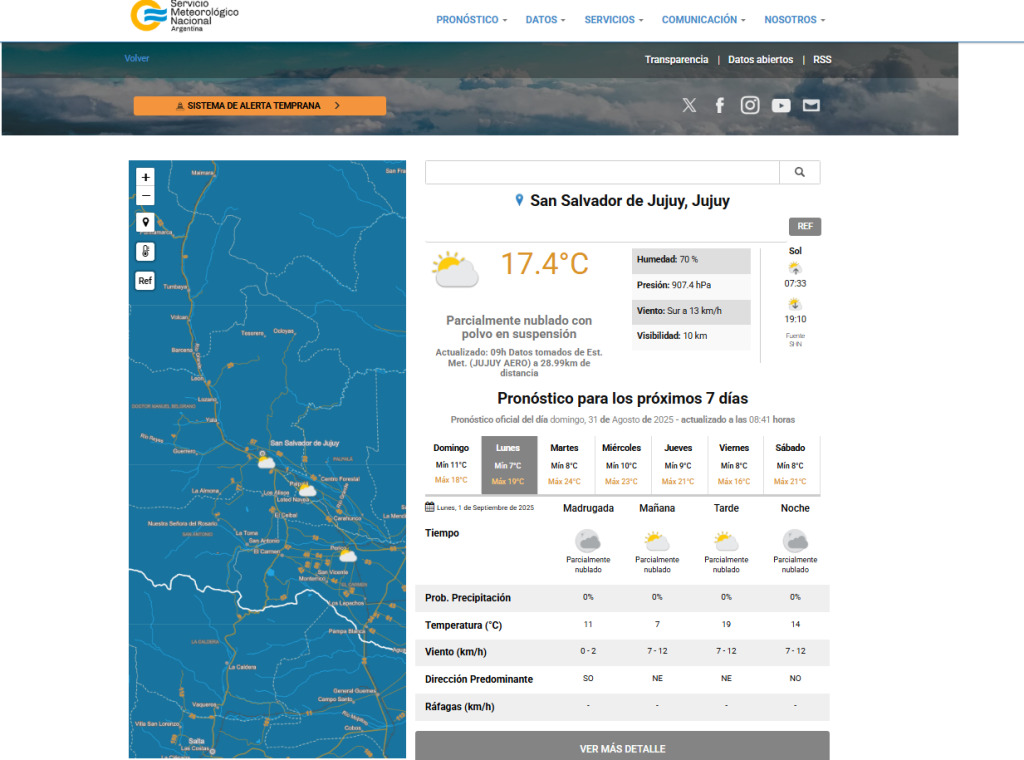Toggle the map Ref legend button
The height and width of the screenshot is (760, 1024).
[146, 280]
